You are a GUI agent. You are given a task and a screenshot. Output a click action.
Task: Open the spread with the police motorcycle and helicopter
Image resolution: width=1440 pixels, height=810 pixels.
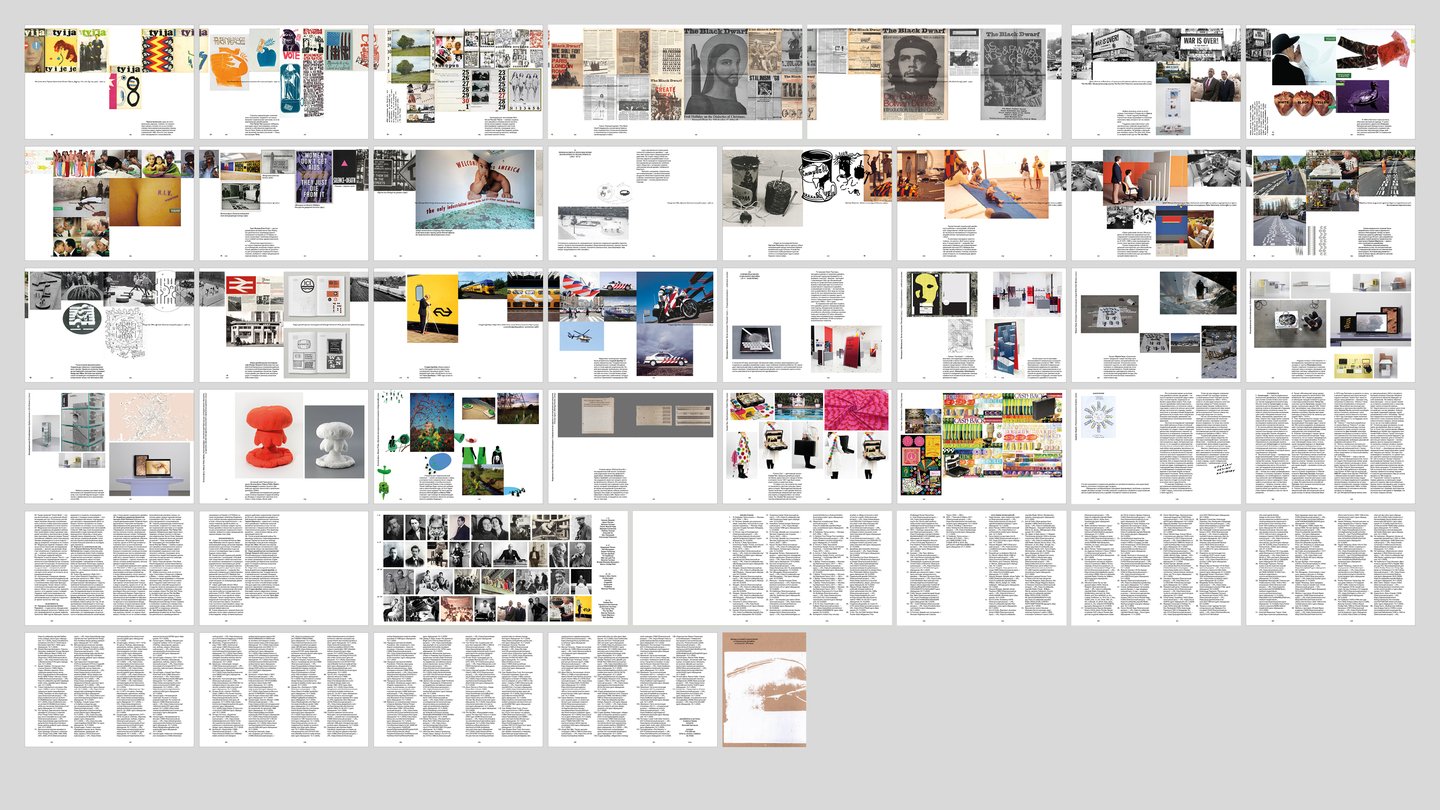(x=633, y=325)
